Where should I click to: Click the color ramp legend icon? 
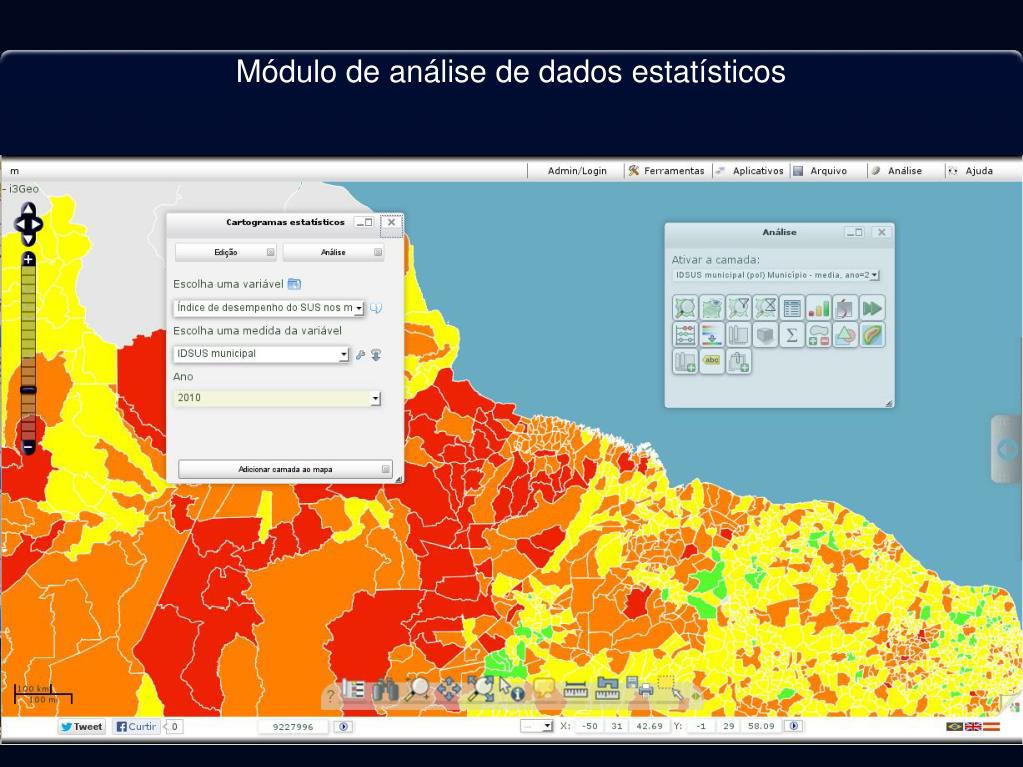[712, 335]
